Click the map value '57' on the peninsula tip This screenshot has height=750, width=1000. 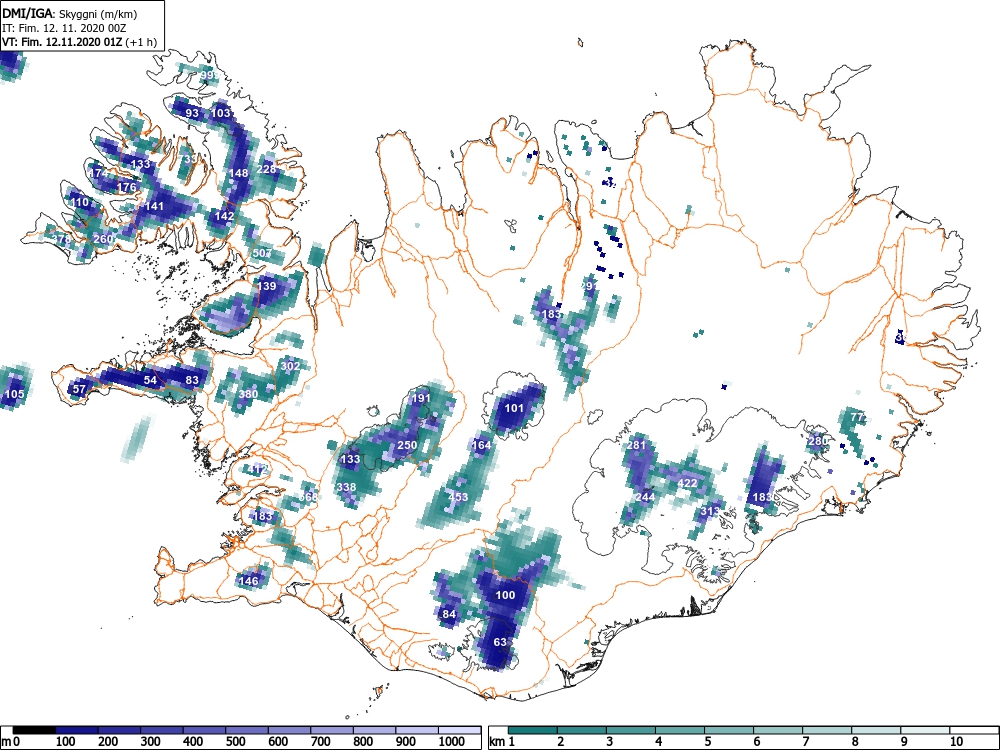tap(79, 389)
